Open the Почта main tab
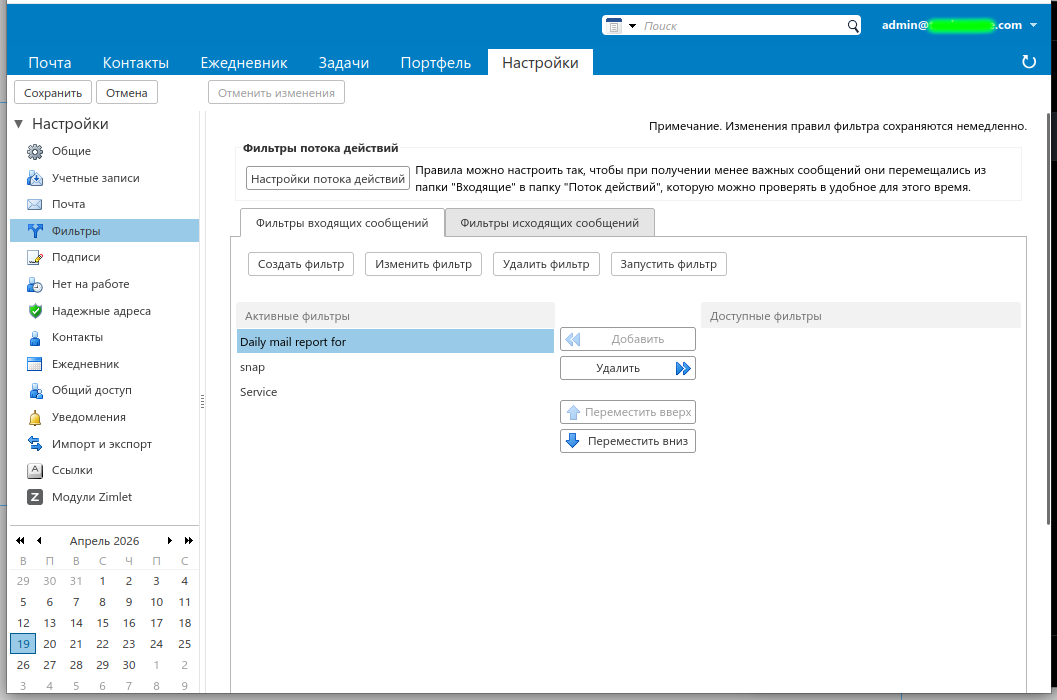 click(x=50, y=63)
